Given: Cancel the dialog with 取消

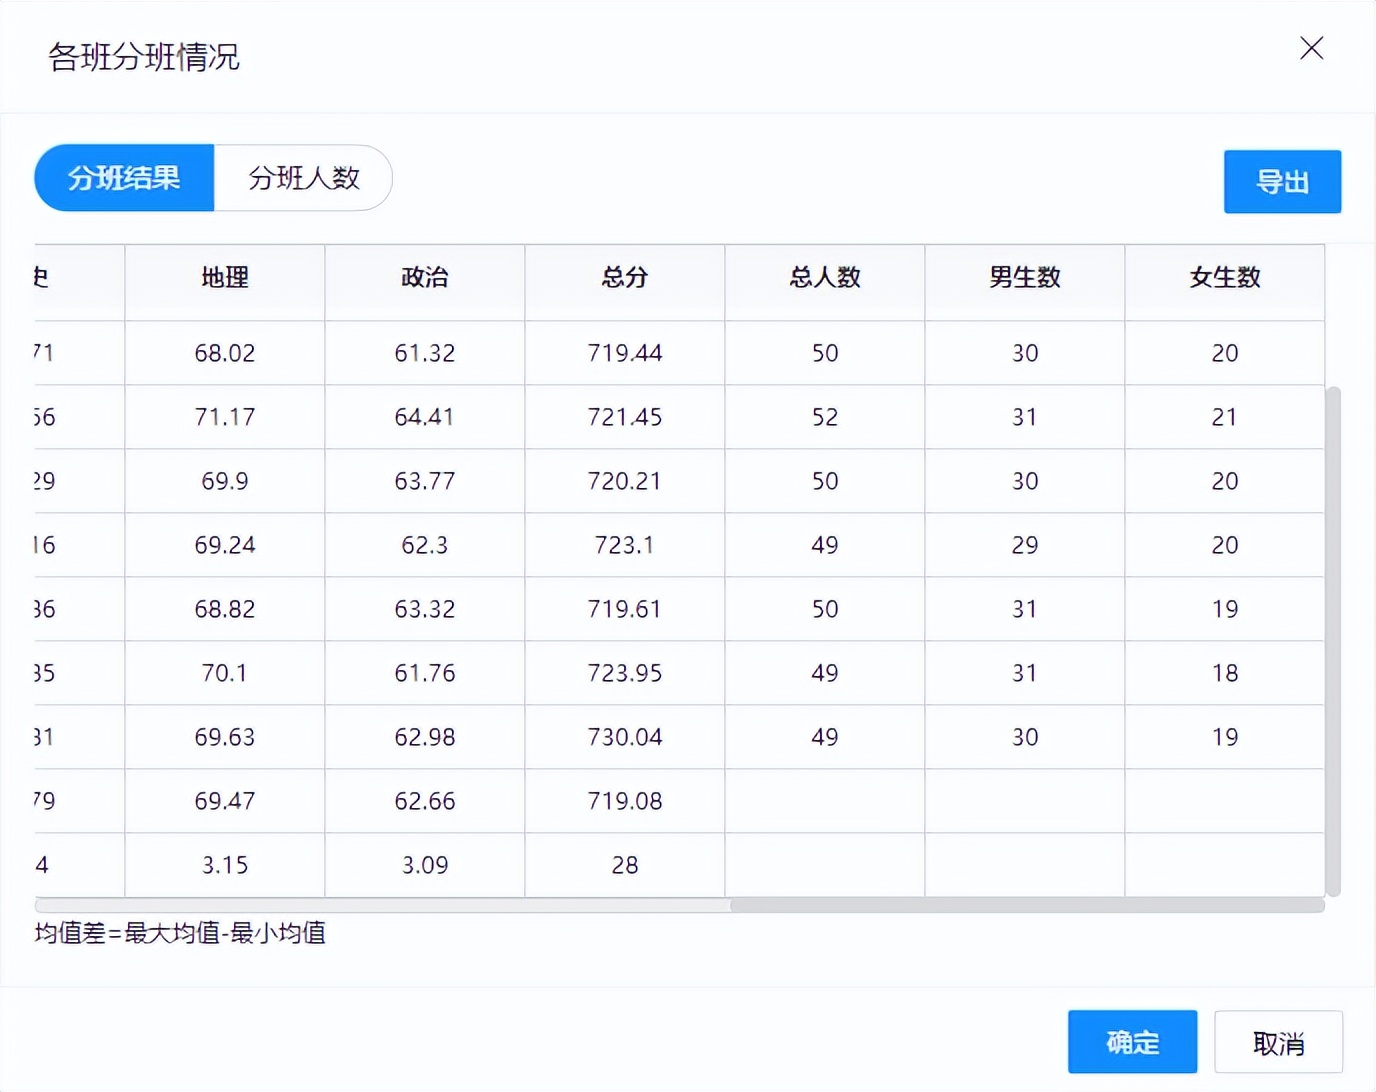Looking at the screenshot, I should pyautogui.click(x=1278, y=1044).
